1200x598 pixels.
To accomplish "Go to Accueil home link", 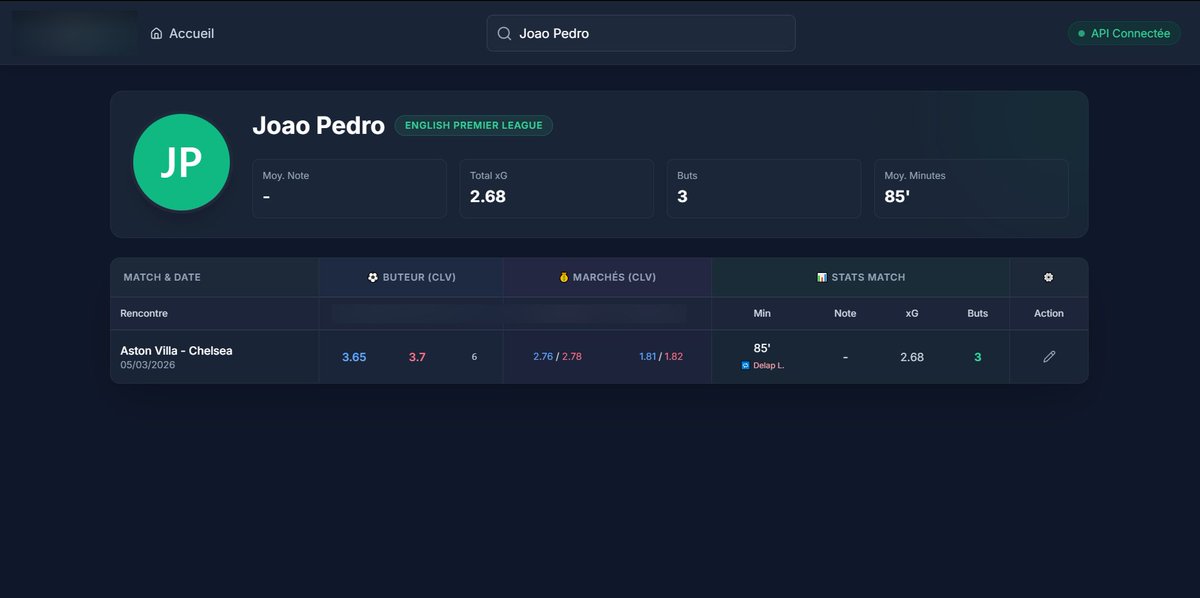I will coord(182,33).
